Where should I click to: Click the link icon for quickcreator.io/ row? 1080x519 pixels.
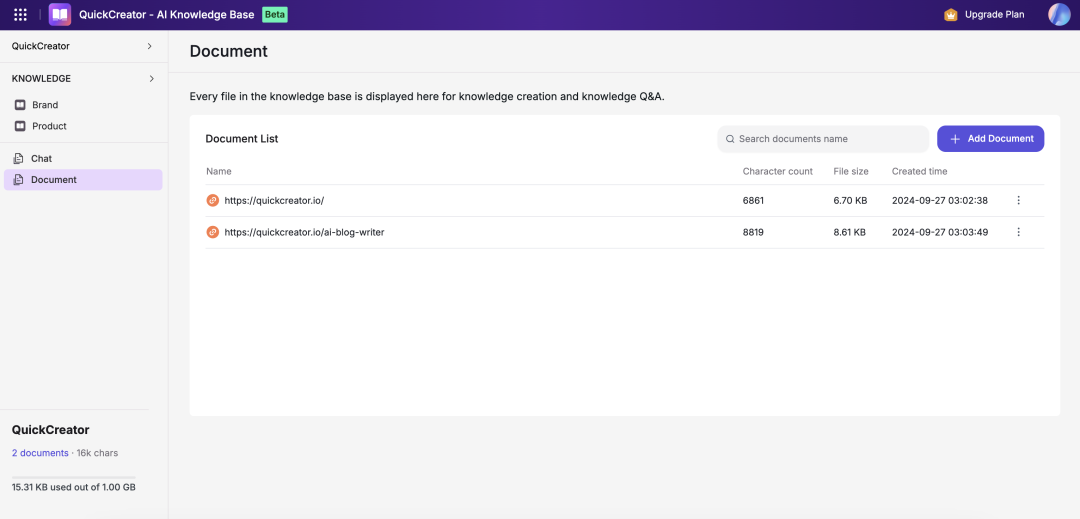point(213,200)
